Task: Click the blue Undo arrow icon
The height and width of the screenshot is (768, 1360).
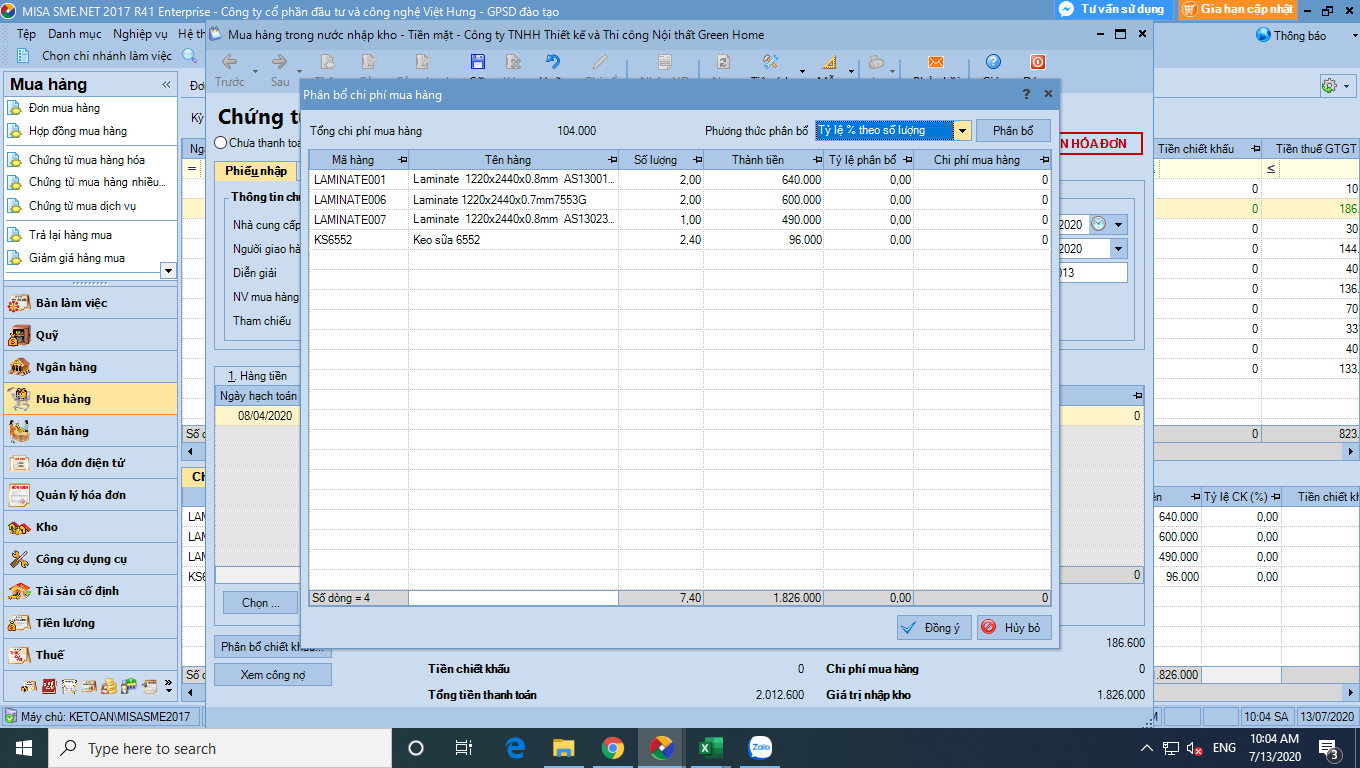Action: tap(552, 62)
